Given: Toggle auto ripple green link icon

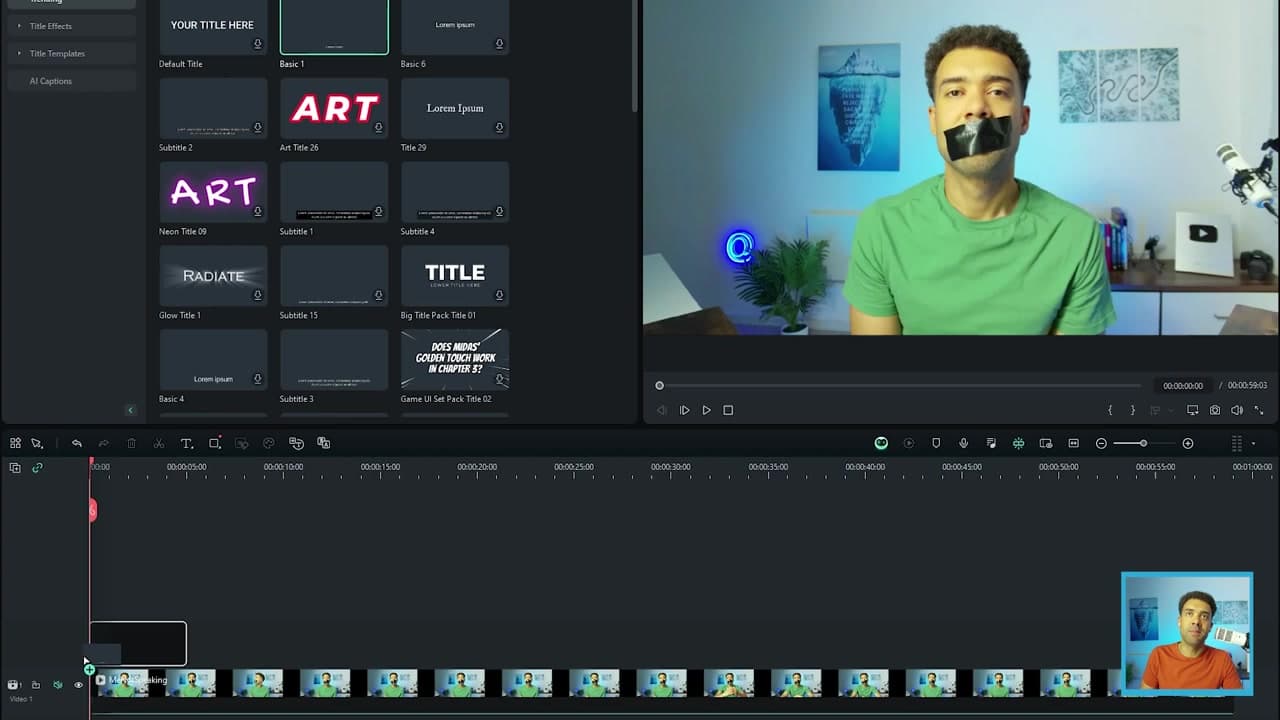Looking at the screenshot, I should (37, 467).
